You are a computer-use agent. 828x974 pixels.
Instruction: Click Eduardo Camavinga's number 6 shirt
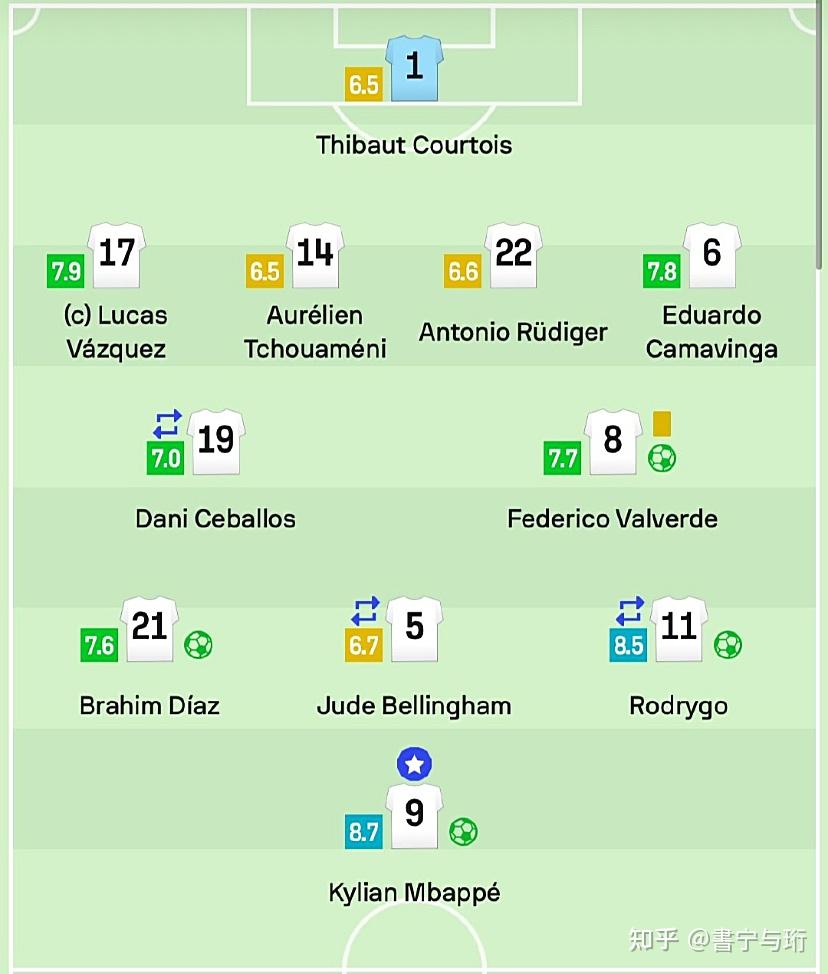(712, 255)
